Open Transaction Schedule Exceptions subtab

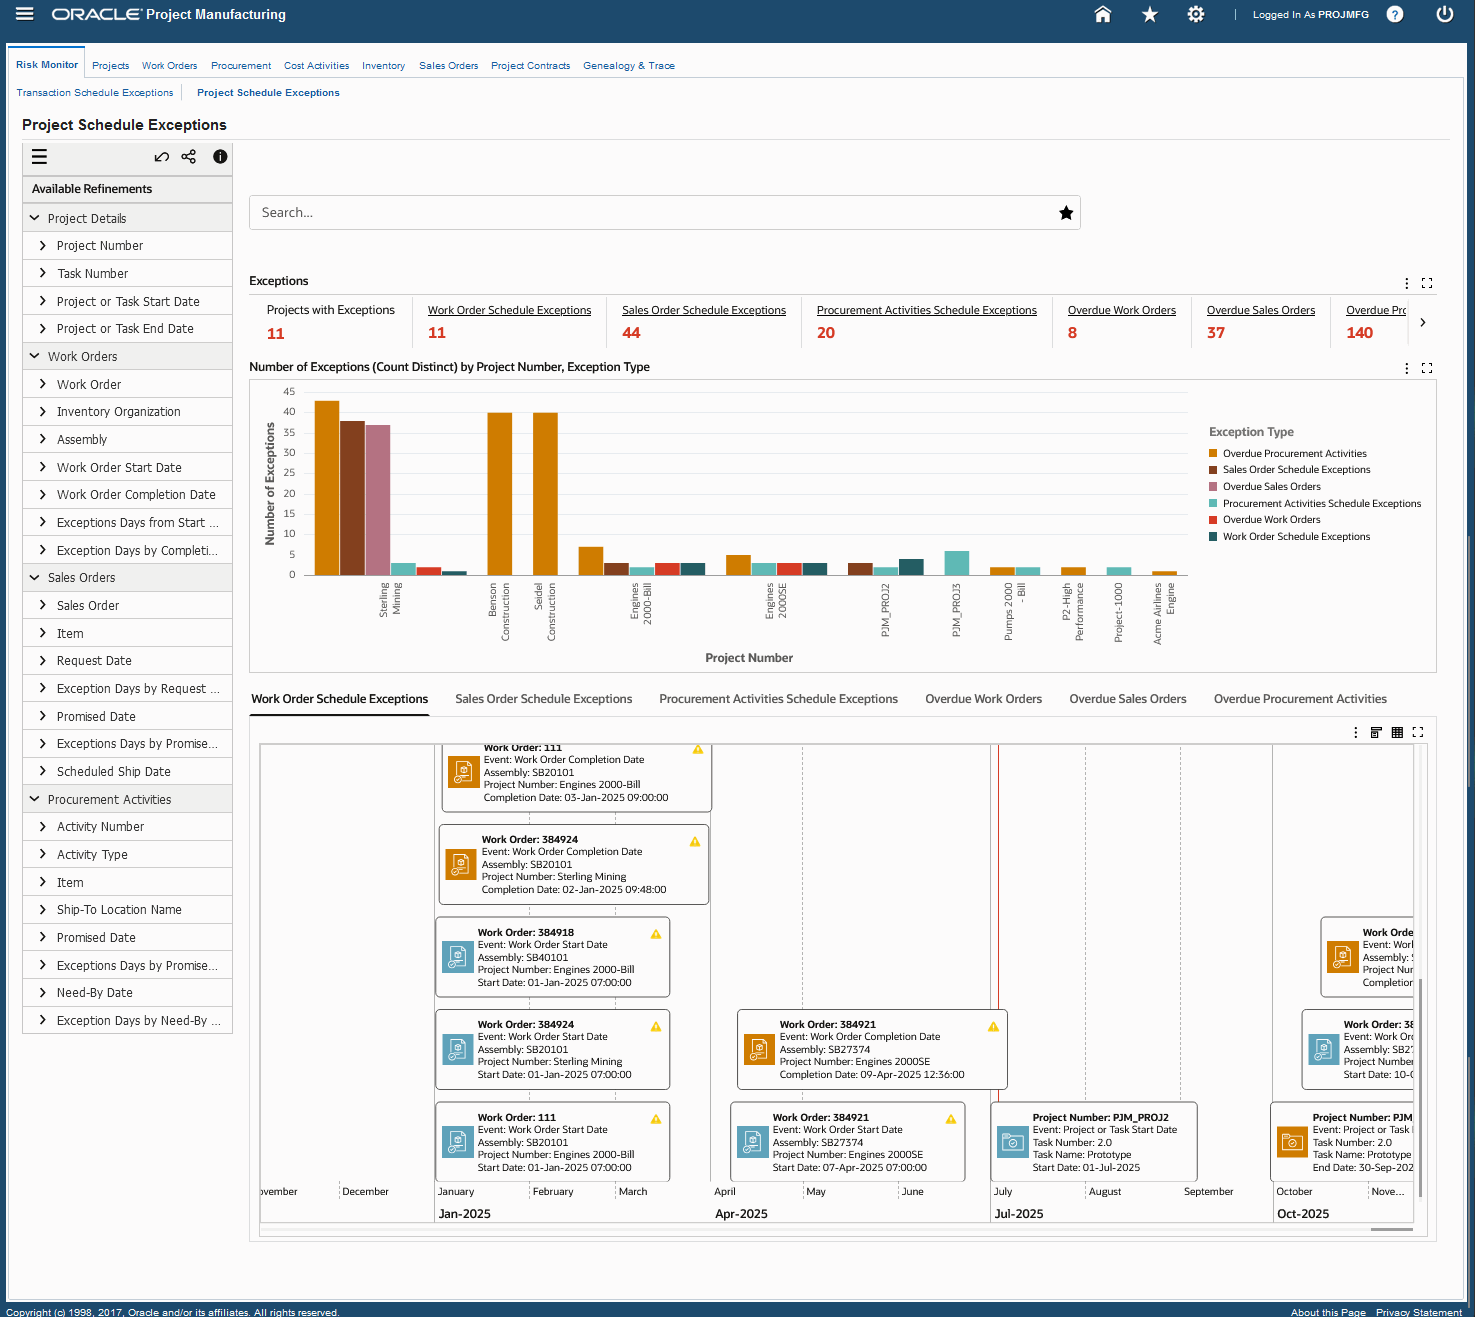[95, 93]
